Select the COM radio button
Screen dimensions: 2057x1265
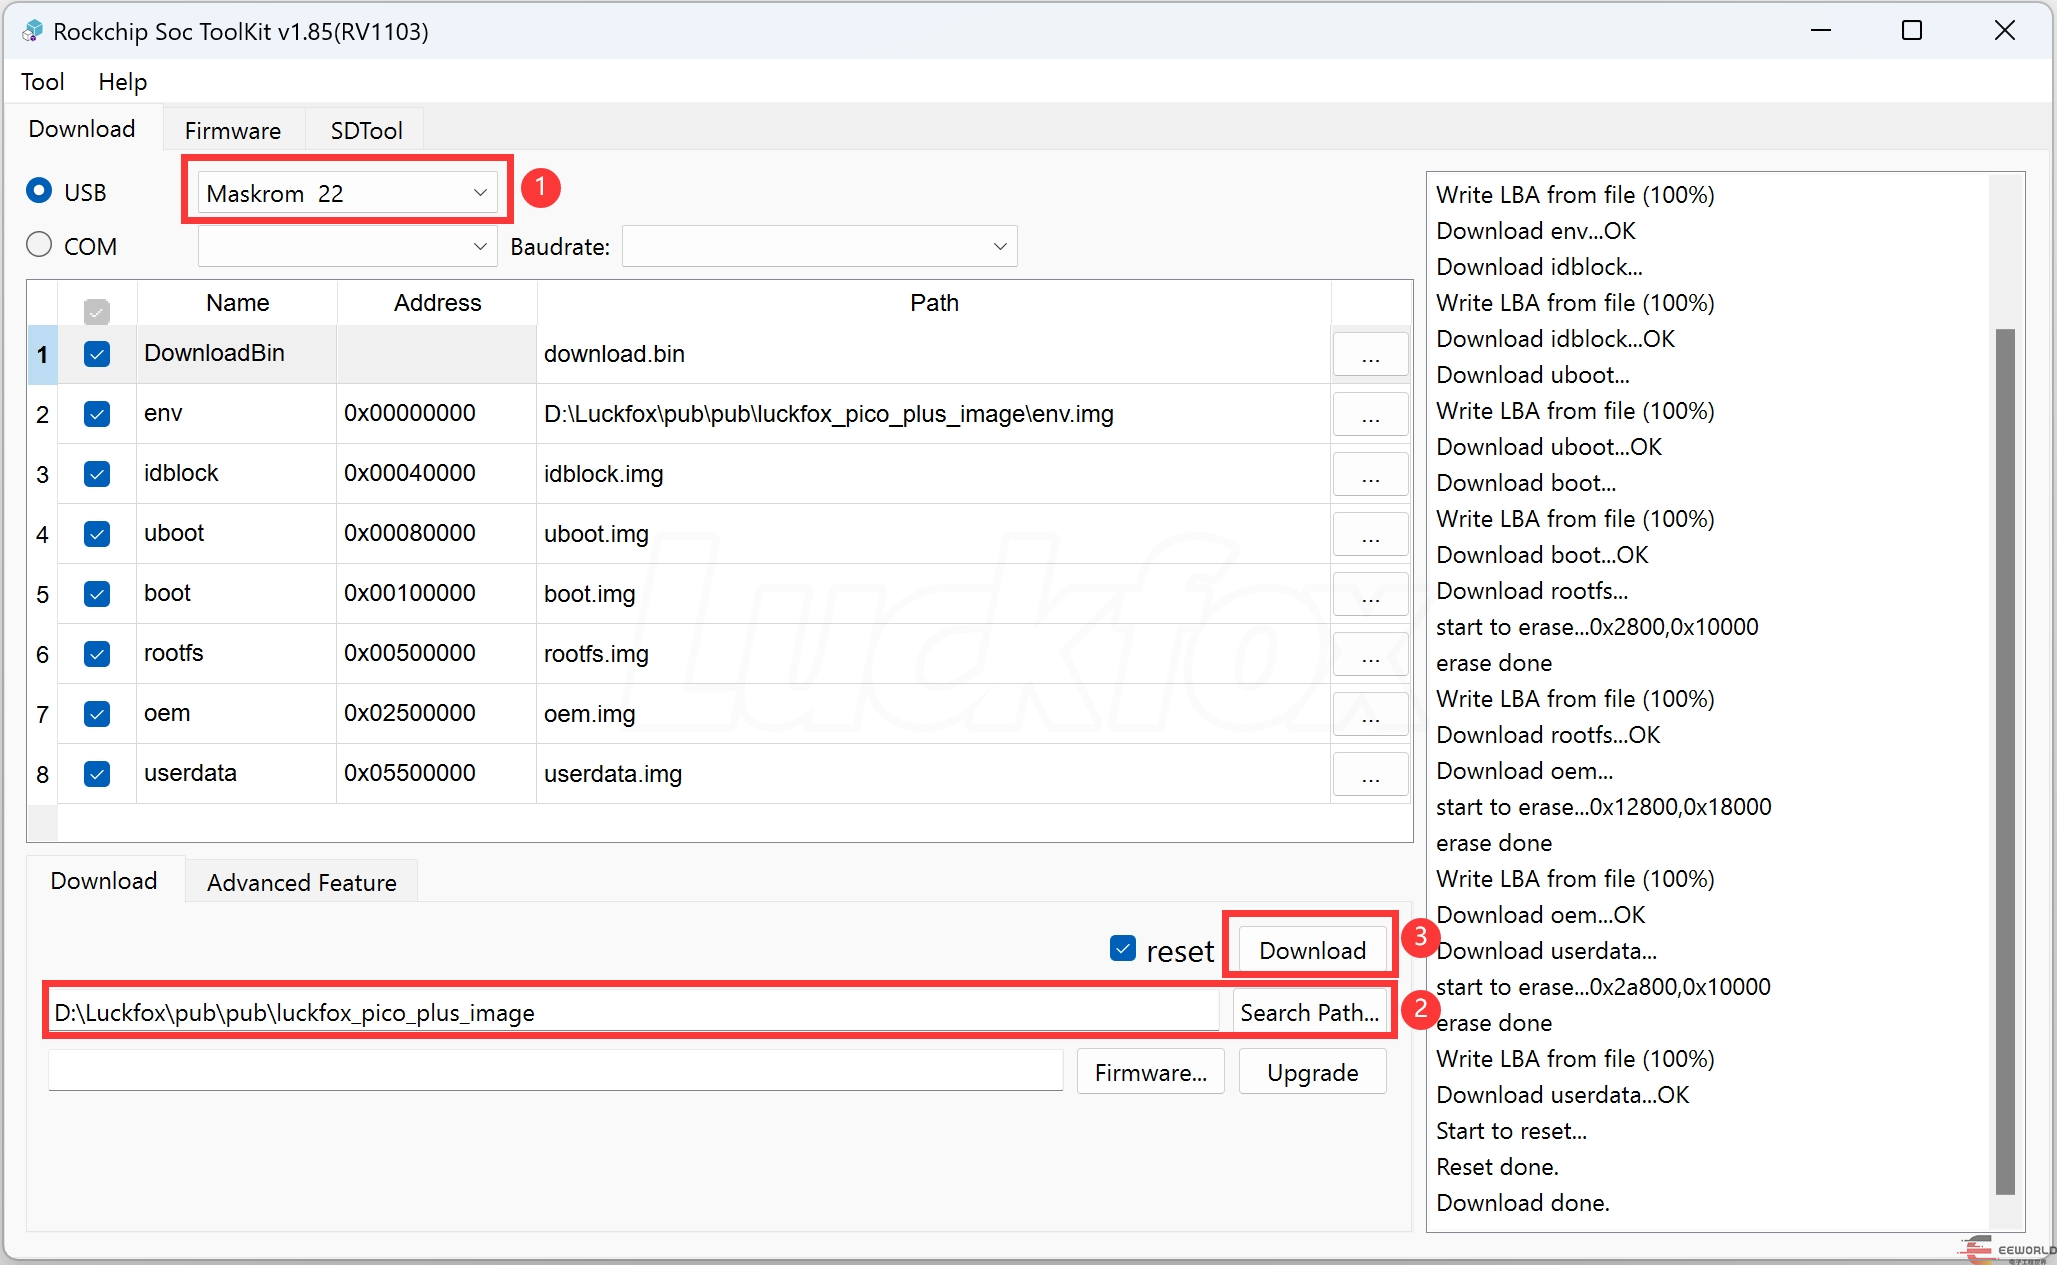(x=39, y=245)
